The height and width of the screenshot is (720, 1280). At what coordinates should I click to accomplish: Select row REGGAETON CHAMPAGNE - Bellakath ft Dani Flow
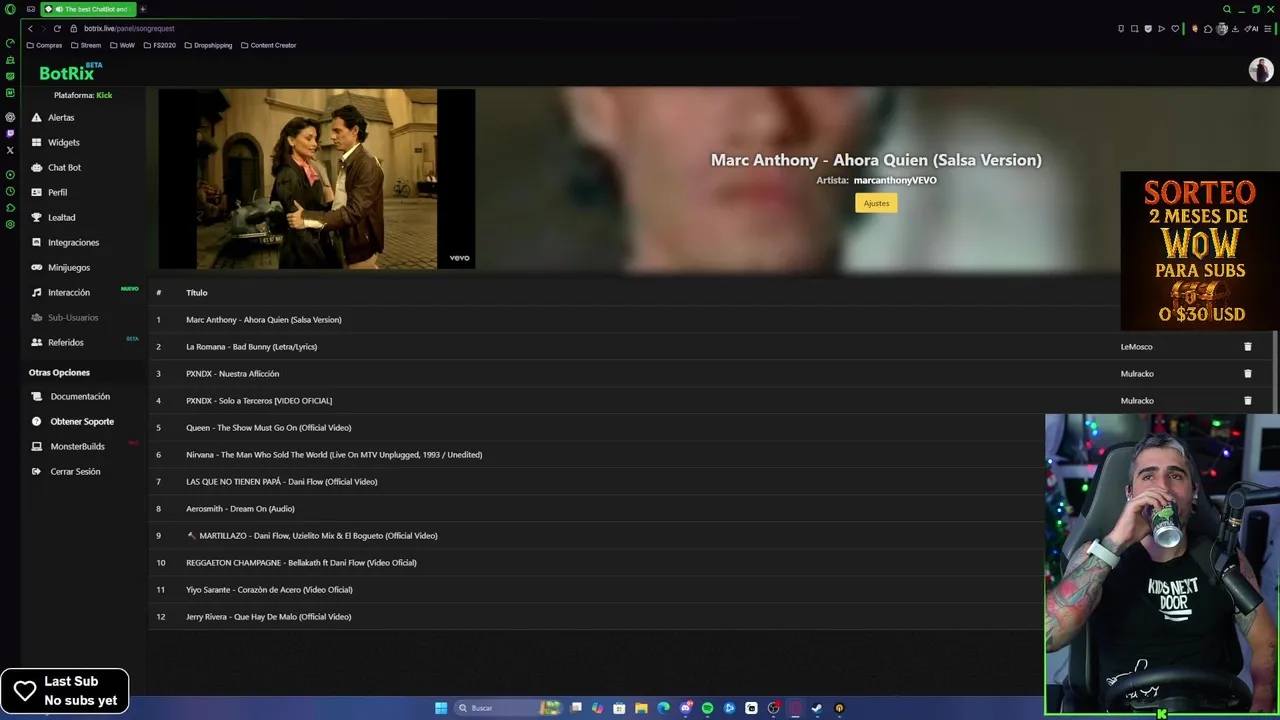tap(596, 563)
